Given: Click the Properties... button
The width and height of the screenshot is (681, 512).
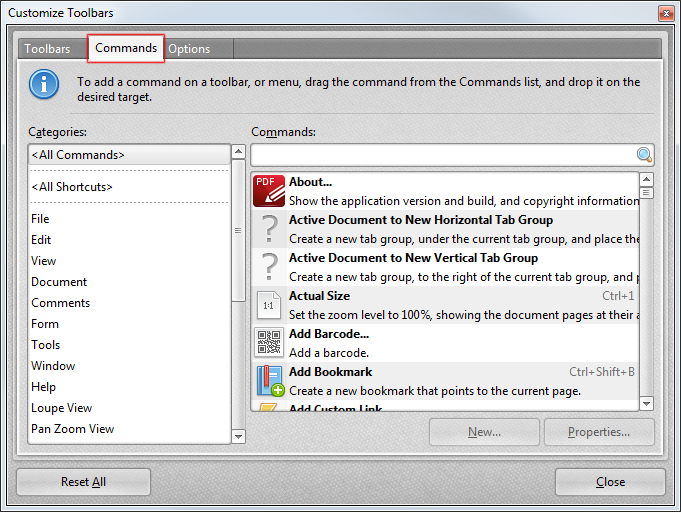Looking at the screenshot, I should tap(599, 432).
